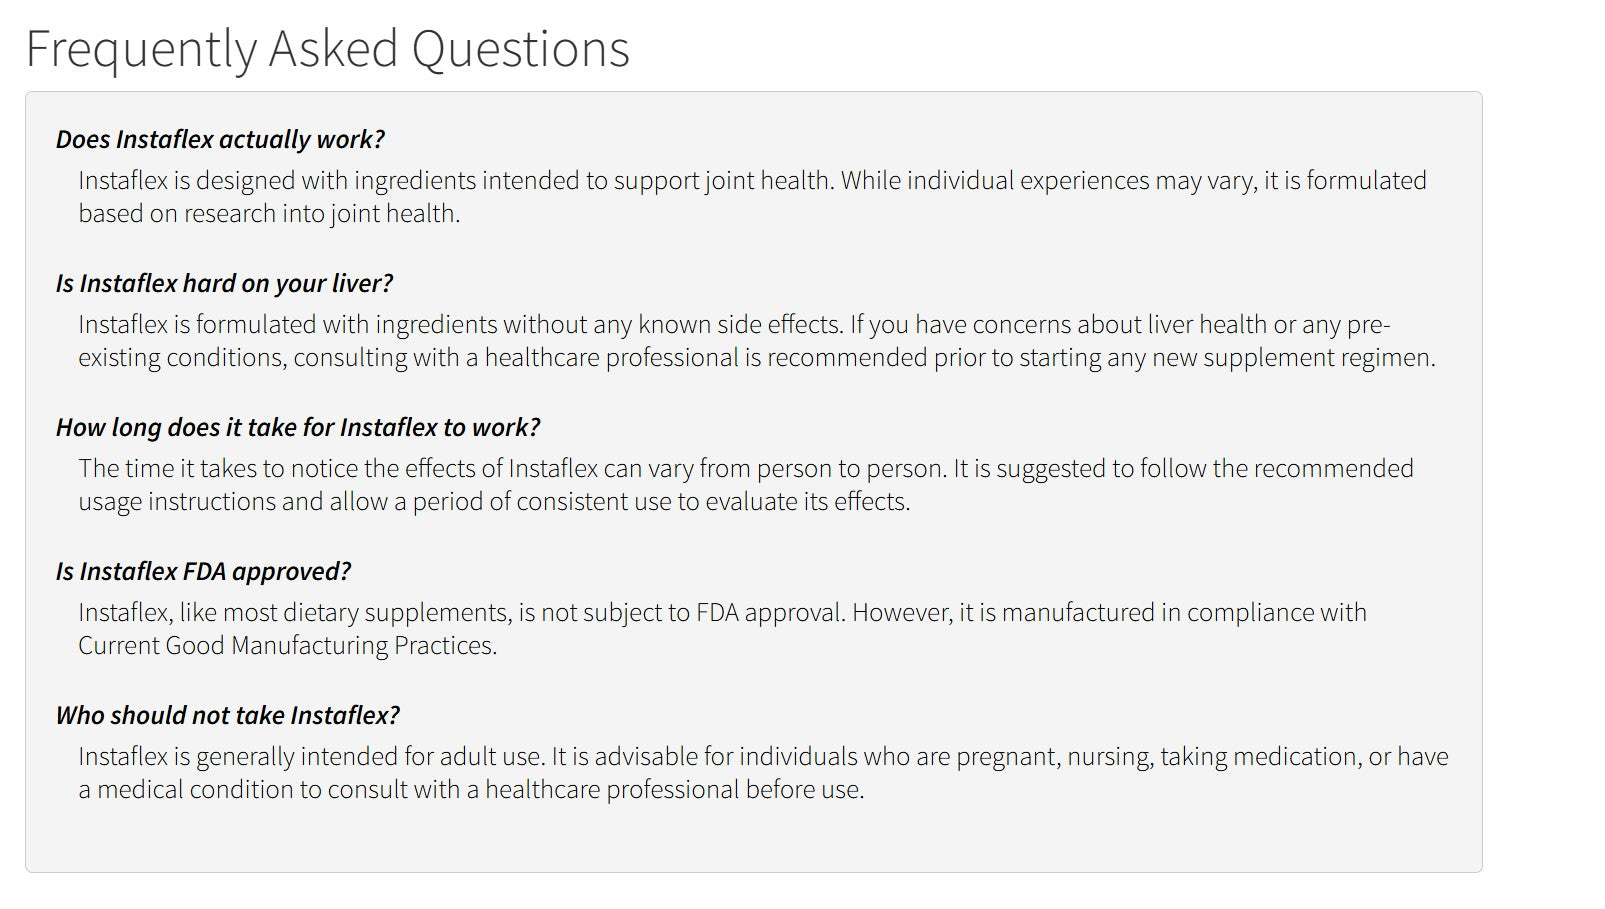Click the "Is Instaflex hard on your liver?" question
This screenshot has width=1605, height=909.
coord(224,283)
